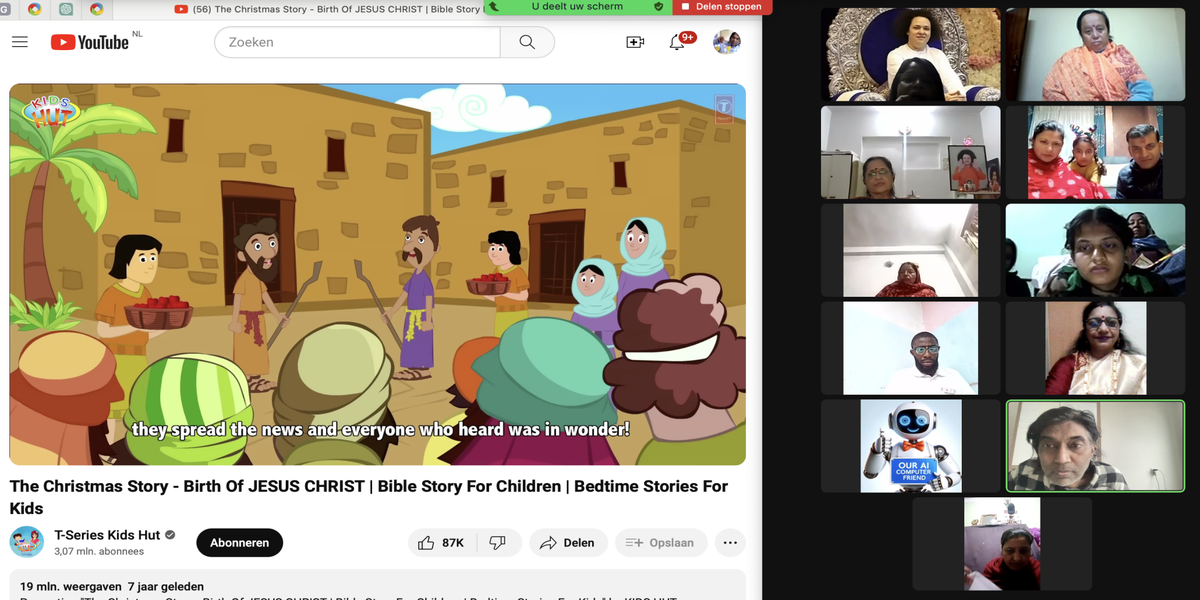Select the green-highlighted active speaker video tile
The height and width of the screenshot is (600, 1200).
click(1095, 446)
